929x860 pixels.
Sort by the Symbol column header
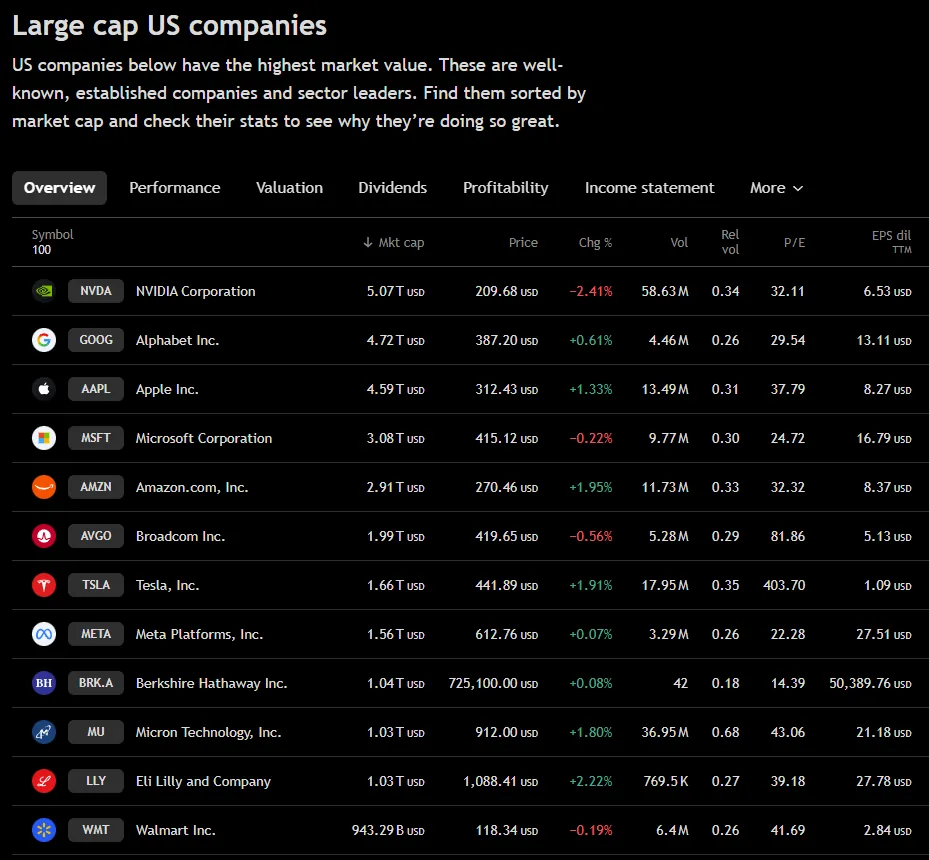[x=52, y=235]
